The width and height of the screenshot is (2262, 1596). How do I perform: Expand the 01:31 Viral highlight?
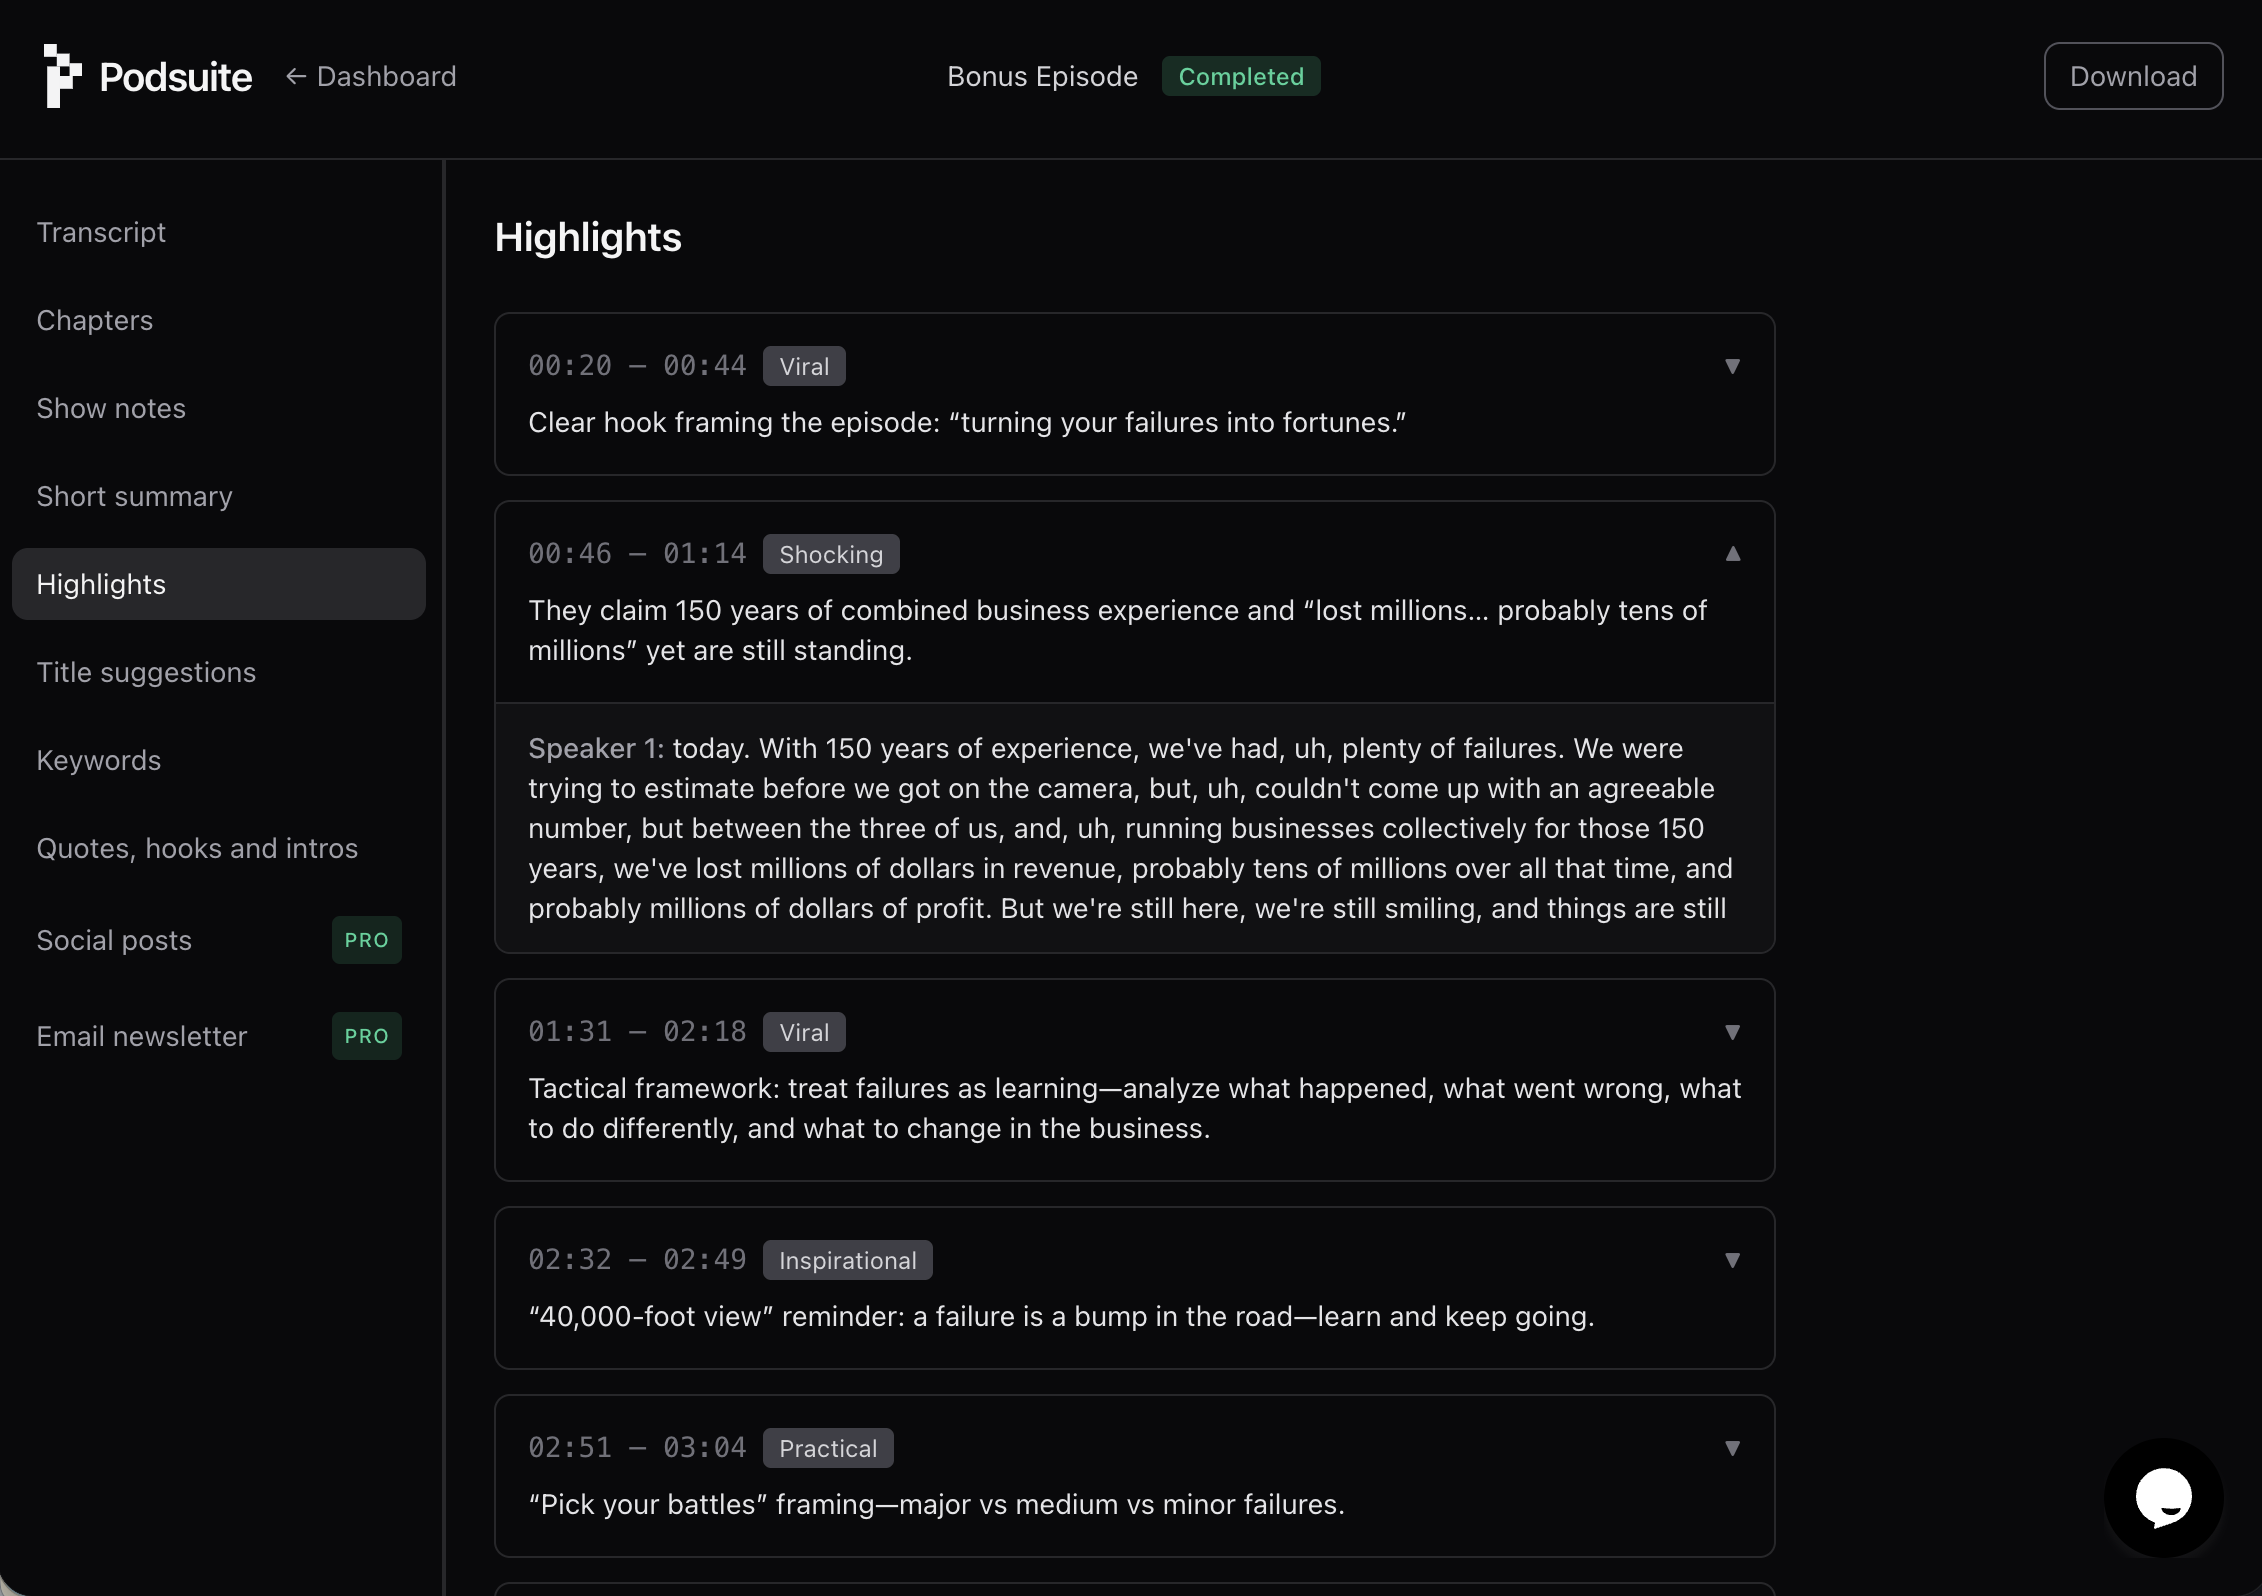point(1732,1032)
